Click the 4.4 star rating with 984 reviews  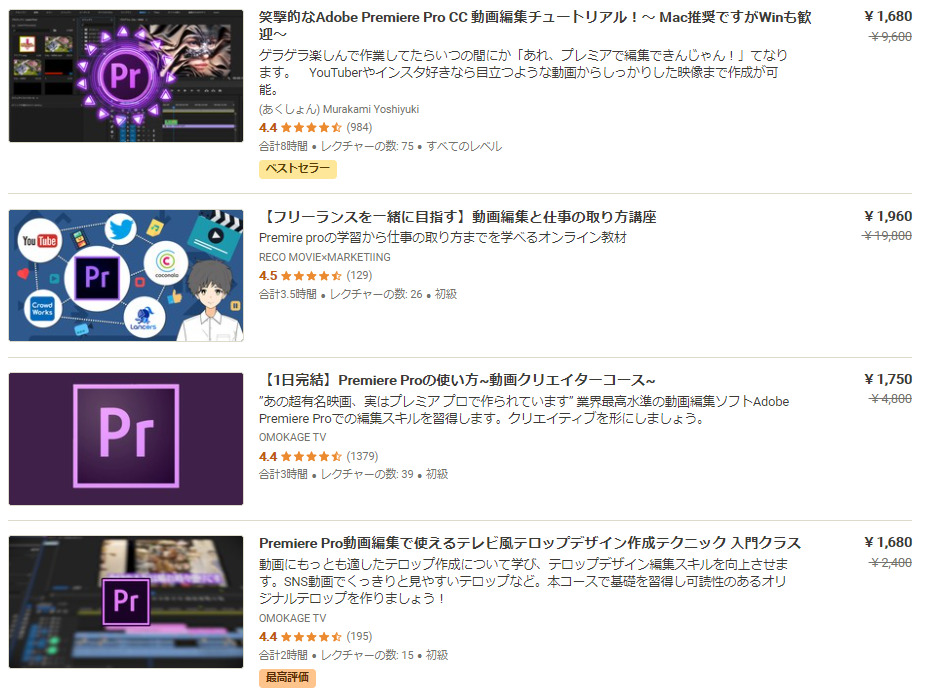pos(315,127)
